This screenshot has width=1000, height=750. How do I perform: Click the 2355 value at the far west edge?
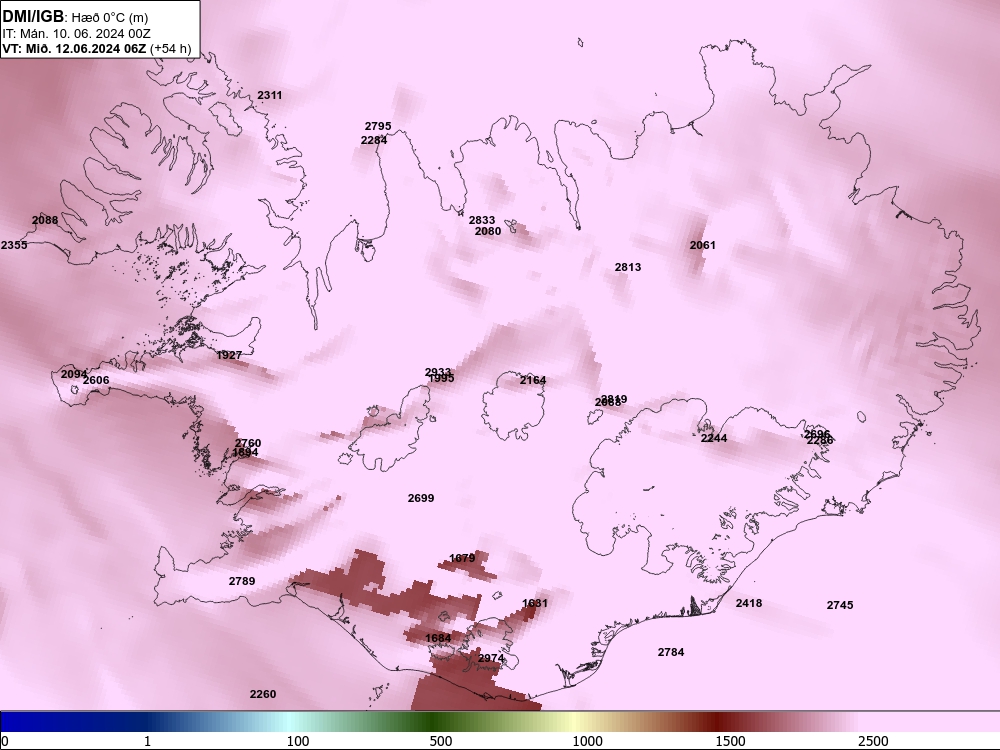pyautogui.click(x=14, y=245)
